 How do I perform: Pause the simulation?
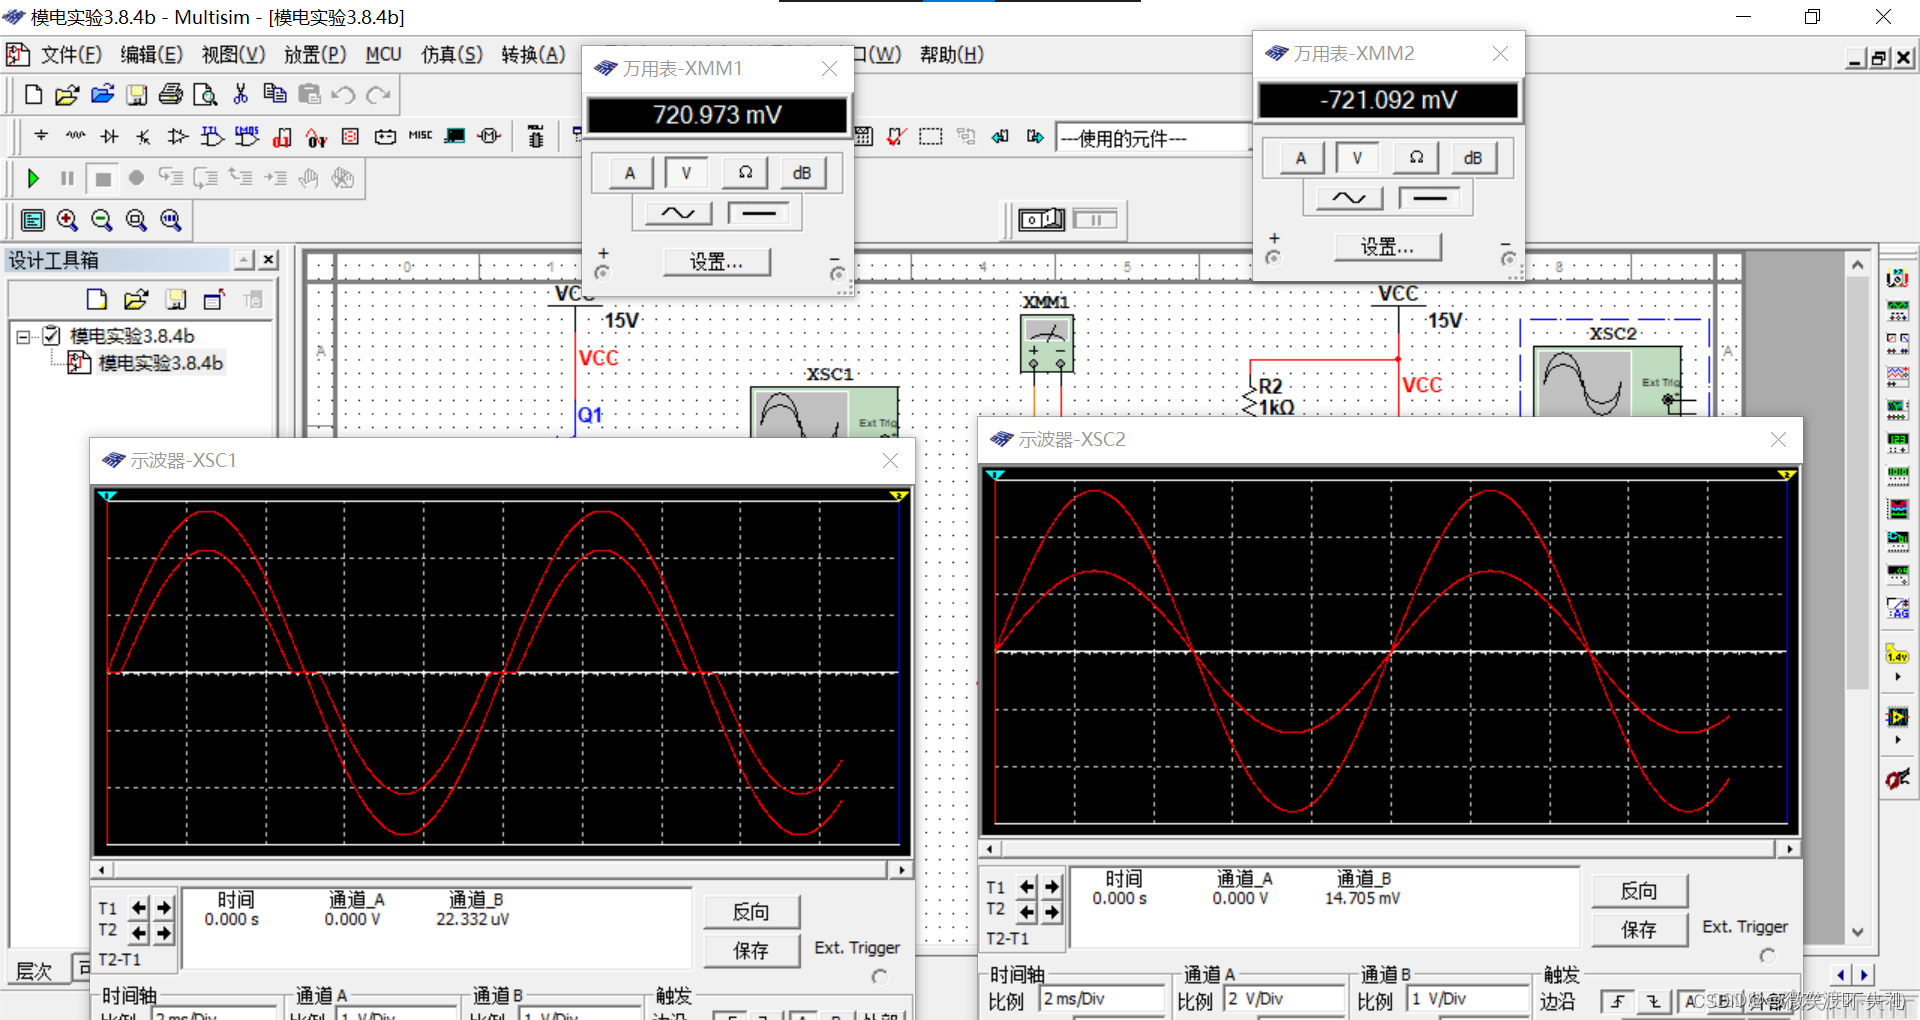(67, 178)
